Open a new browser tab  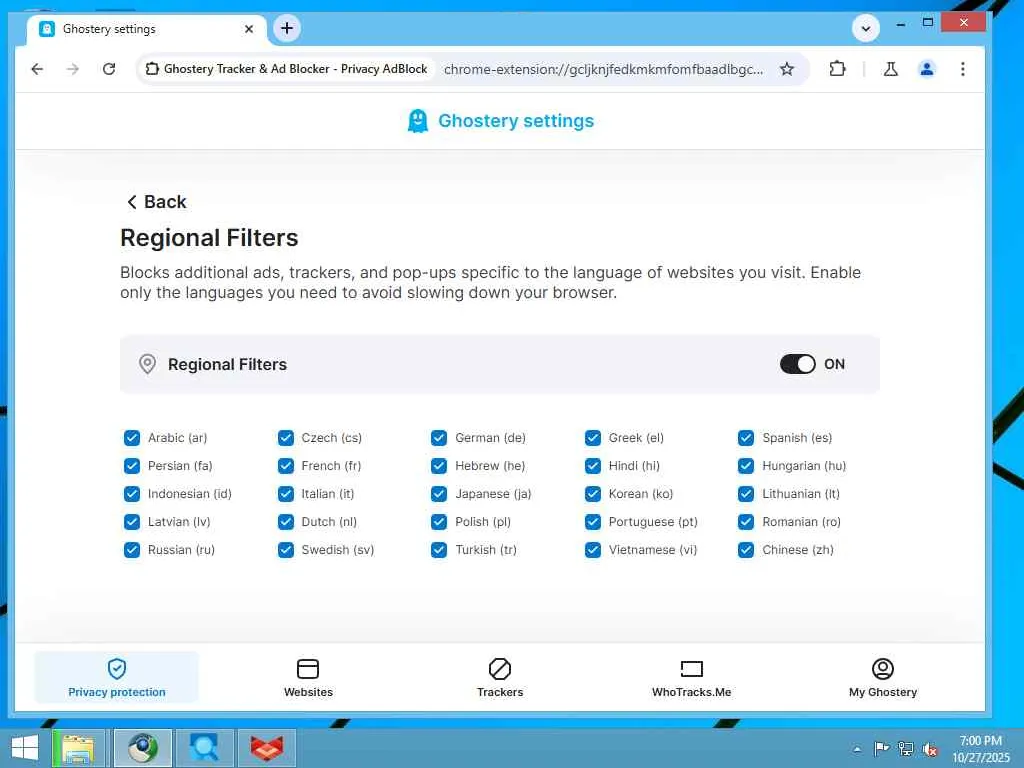click(x=287, y=28)
